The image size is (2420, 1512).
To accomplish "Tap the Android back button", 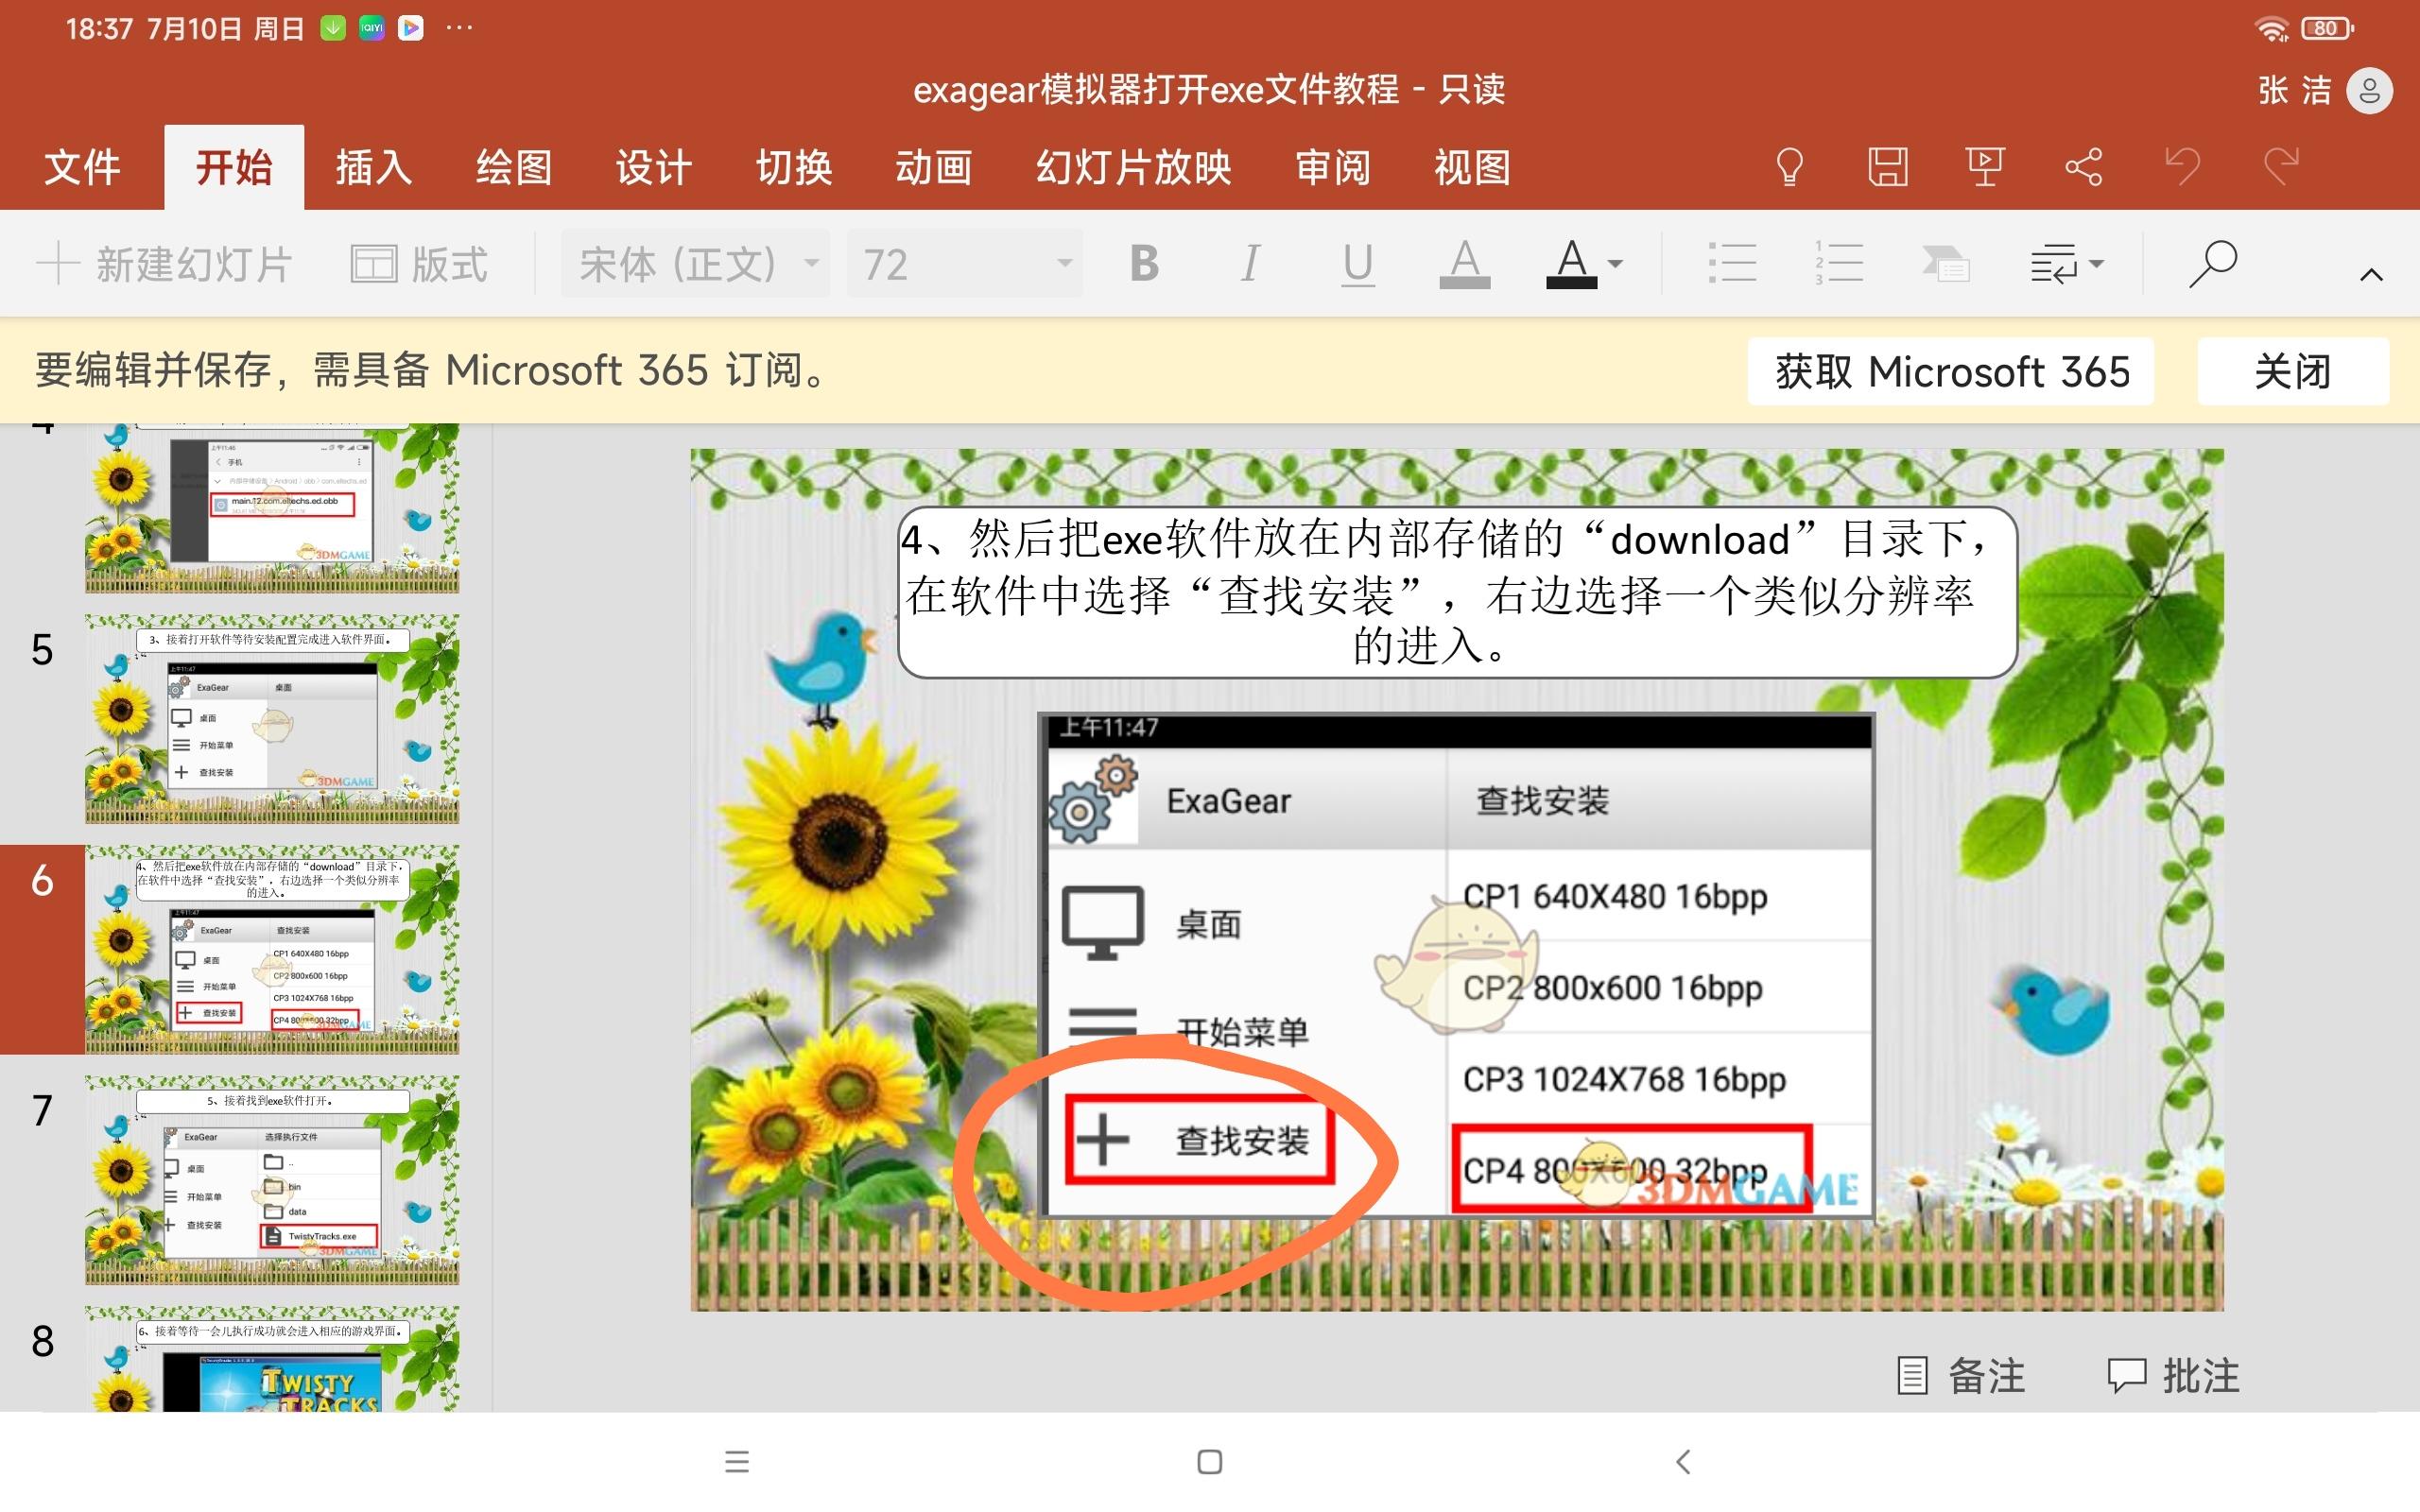I will [1683, 1462].
